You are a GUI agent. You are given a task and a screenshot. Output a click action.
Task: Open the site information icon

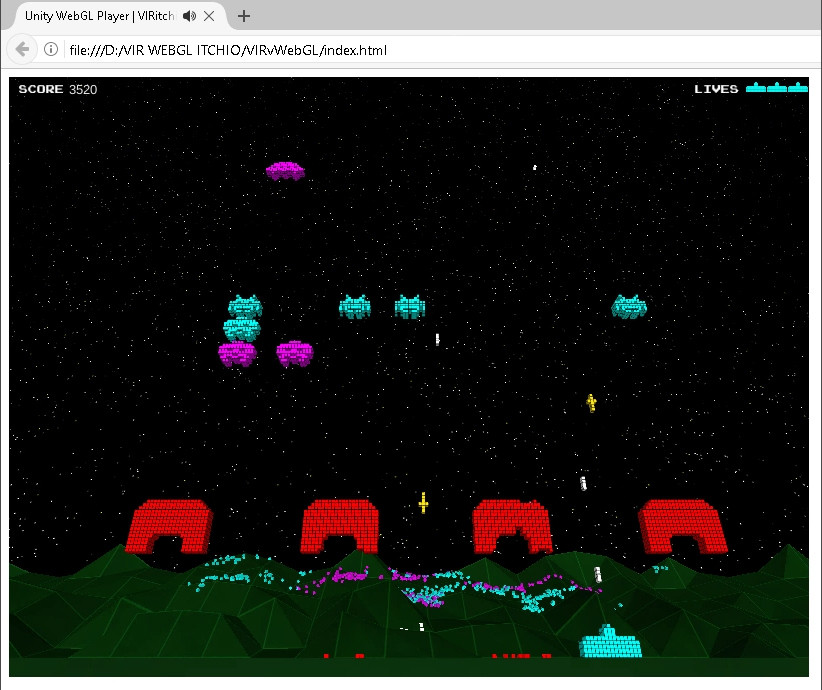pos(51,50)
